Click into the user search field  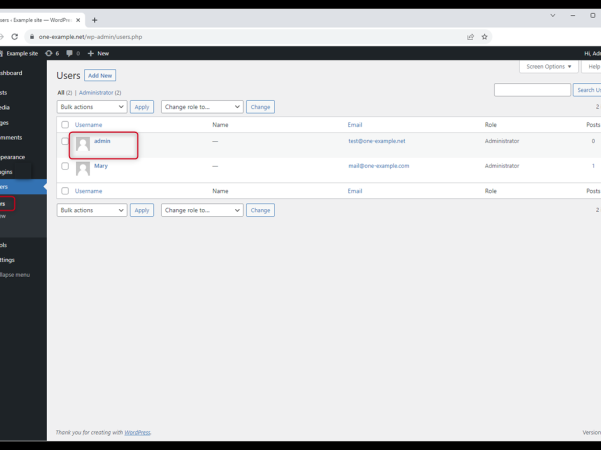point(532,90)
